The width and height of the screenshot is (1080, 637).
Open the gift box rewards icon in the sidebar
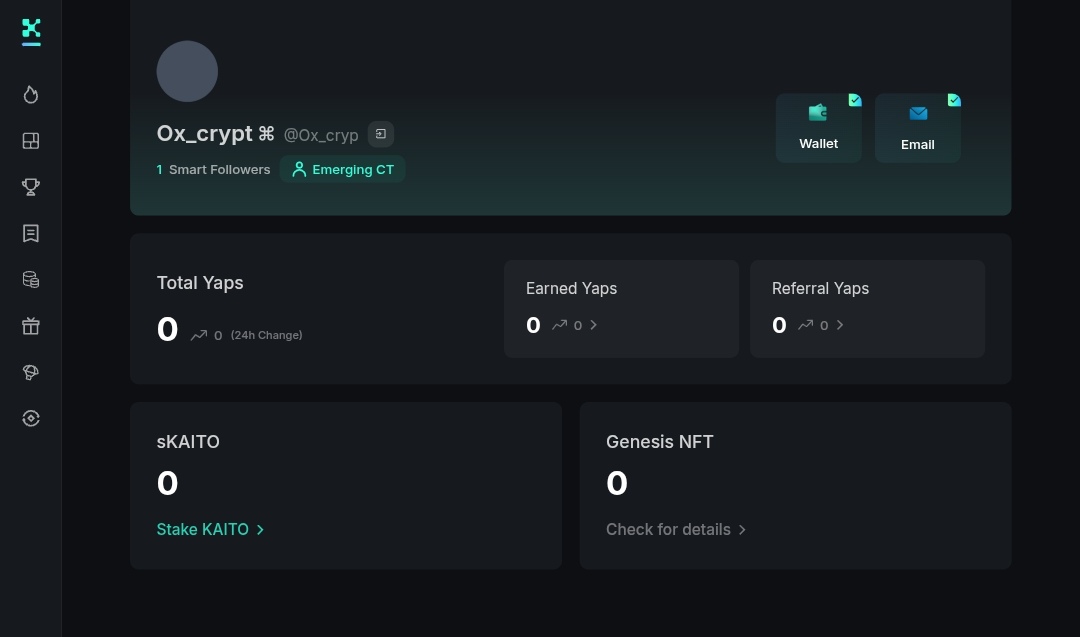point(31,326)
